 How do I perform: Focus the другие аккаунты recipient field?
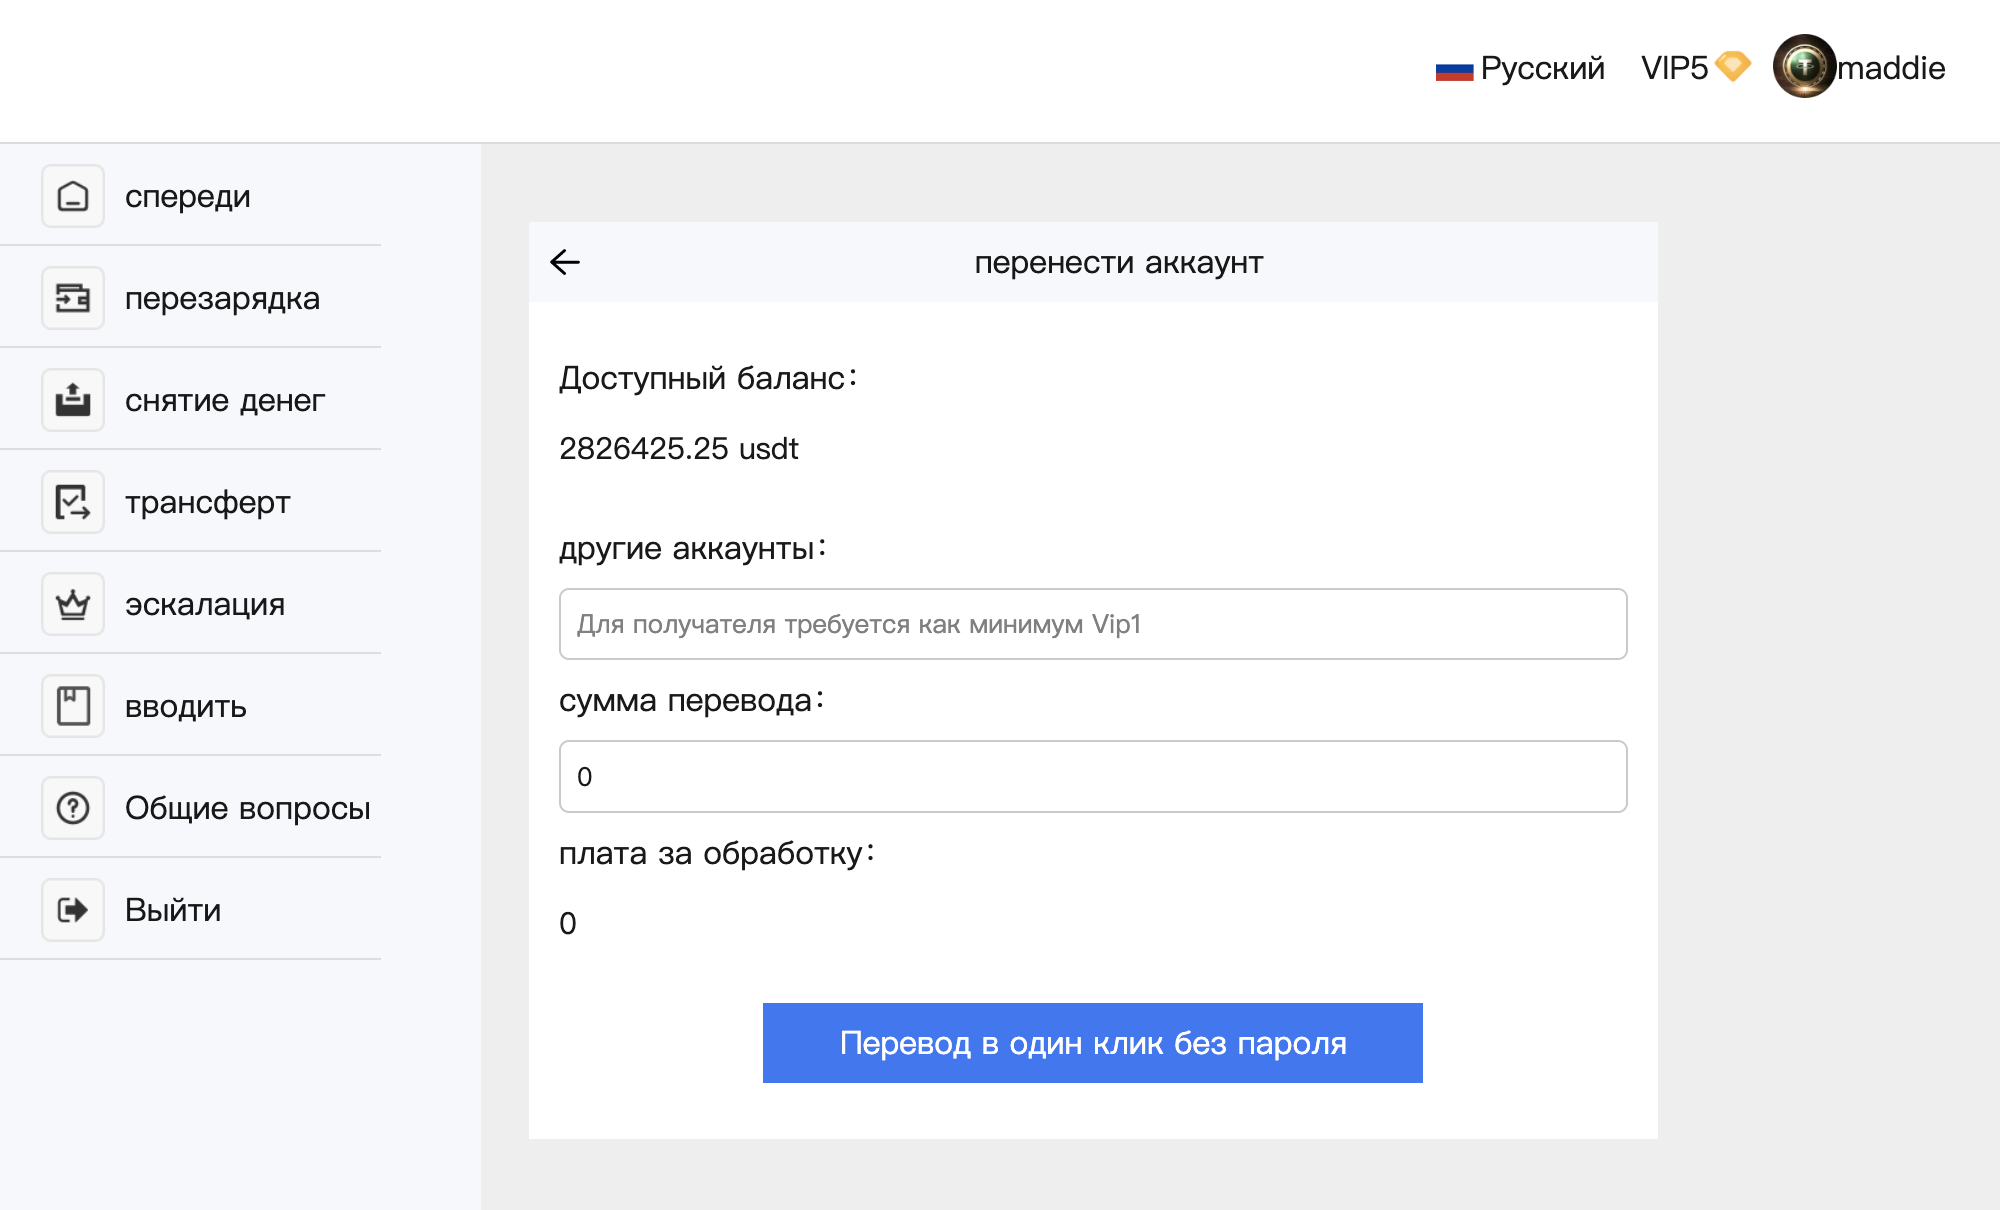point(1093,624)
